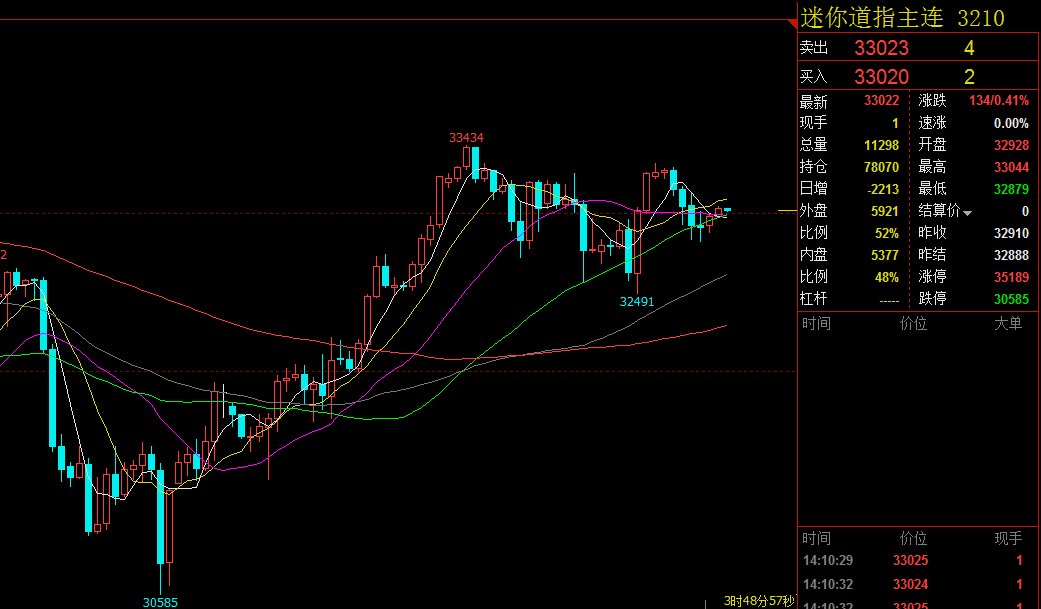Viewport: 1041px width, 609px height.
Task: Click the 总量 value 11298
Action: tap(881, 145)
